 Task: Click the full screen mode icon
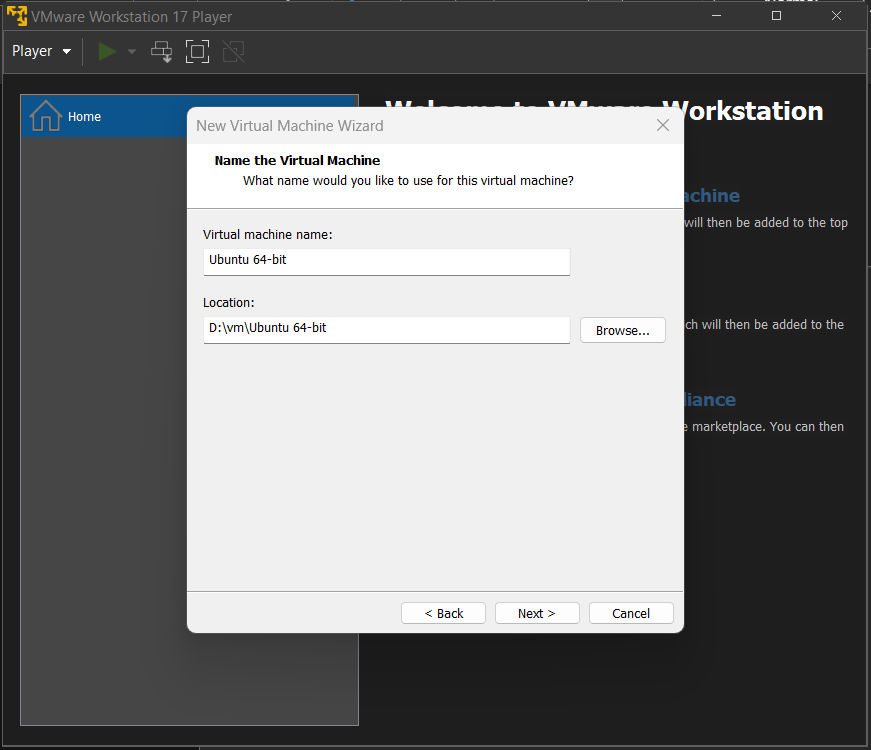click(197, 52)
